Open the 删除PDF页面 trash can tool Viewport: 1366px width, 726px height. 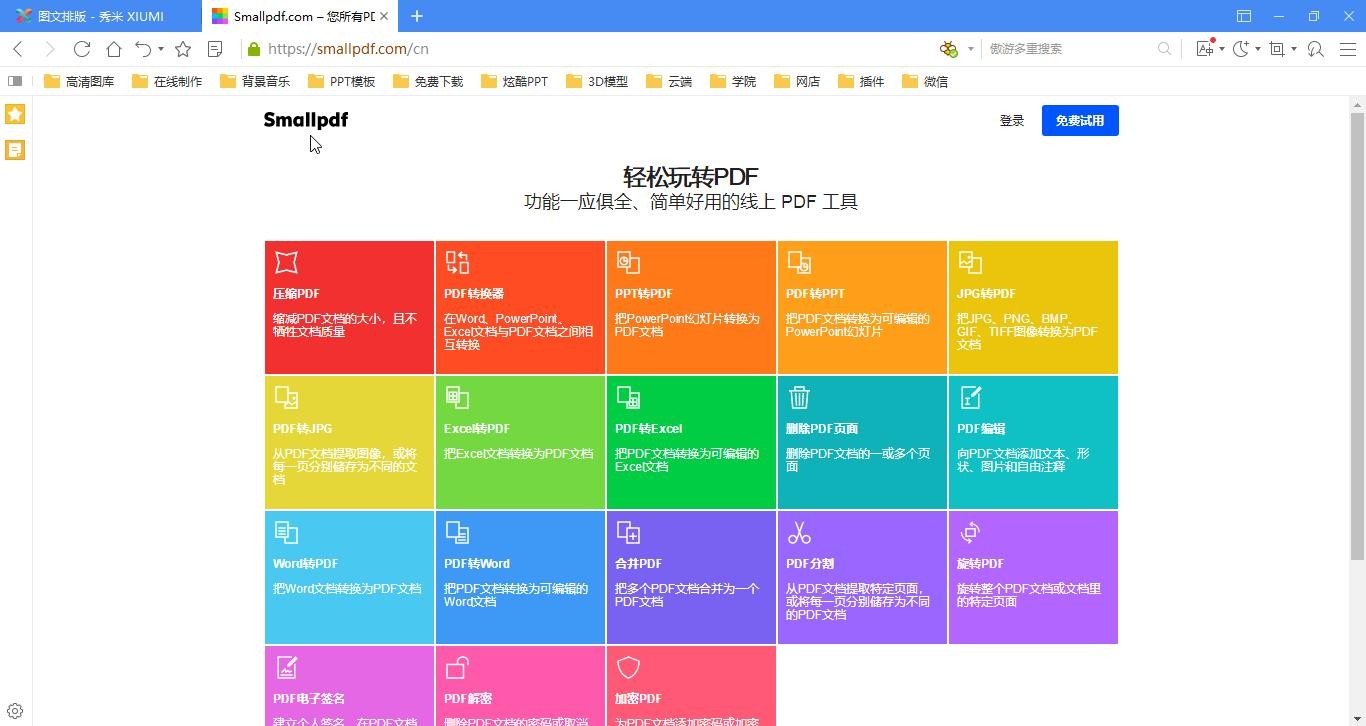click(861, 442)
